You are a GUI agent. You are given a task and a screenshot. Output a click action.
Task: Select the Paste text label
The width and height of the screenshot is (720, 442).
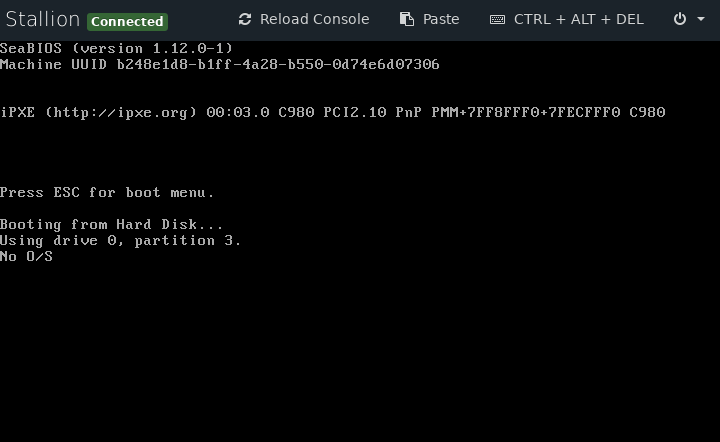[441, 19]
